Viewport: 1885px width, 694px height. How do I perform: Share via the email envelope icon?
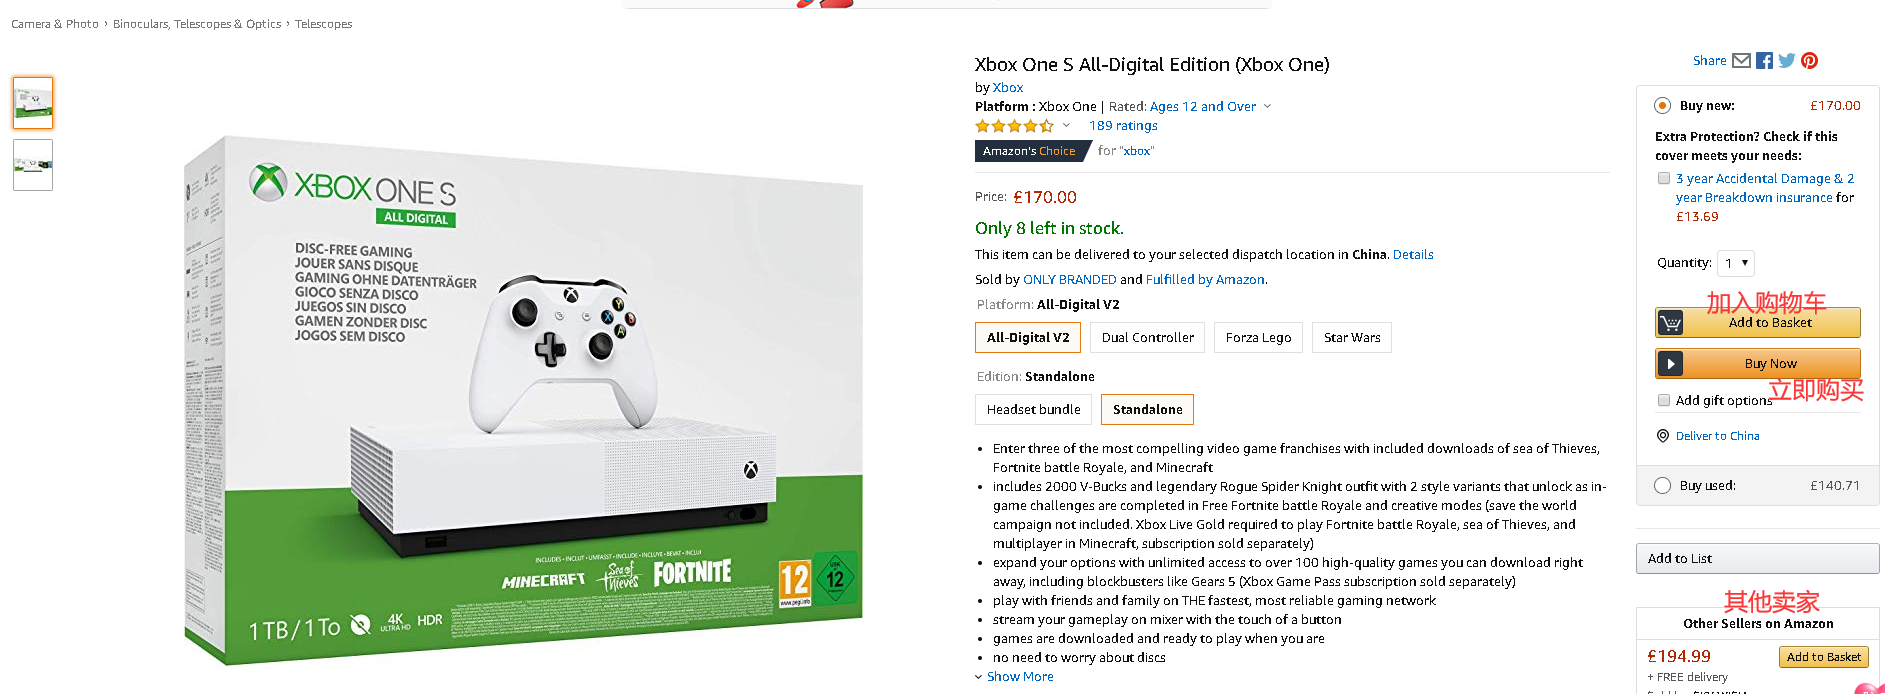(x=1741, y=61)
